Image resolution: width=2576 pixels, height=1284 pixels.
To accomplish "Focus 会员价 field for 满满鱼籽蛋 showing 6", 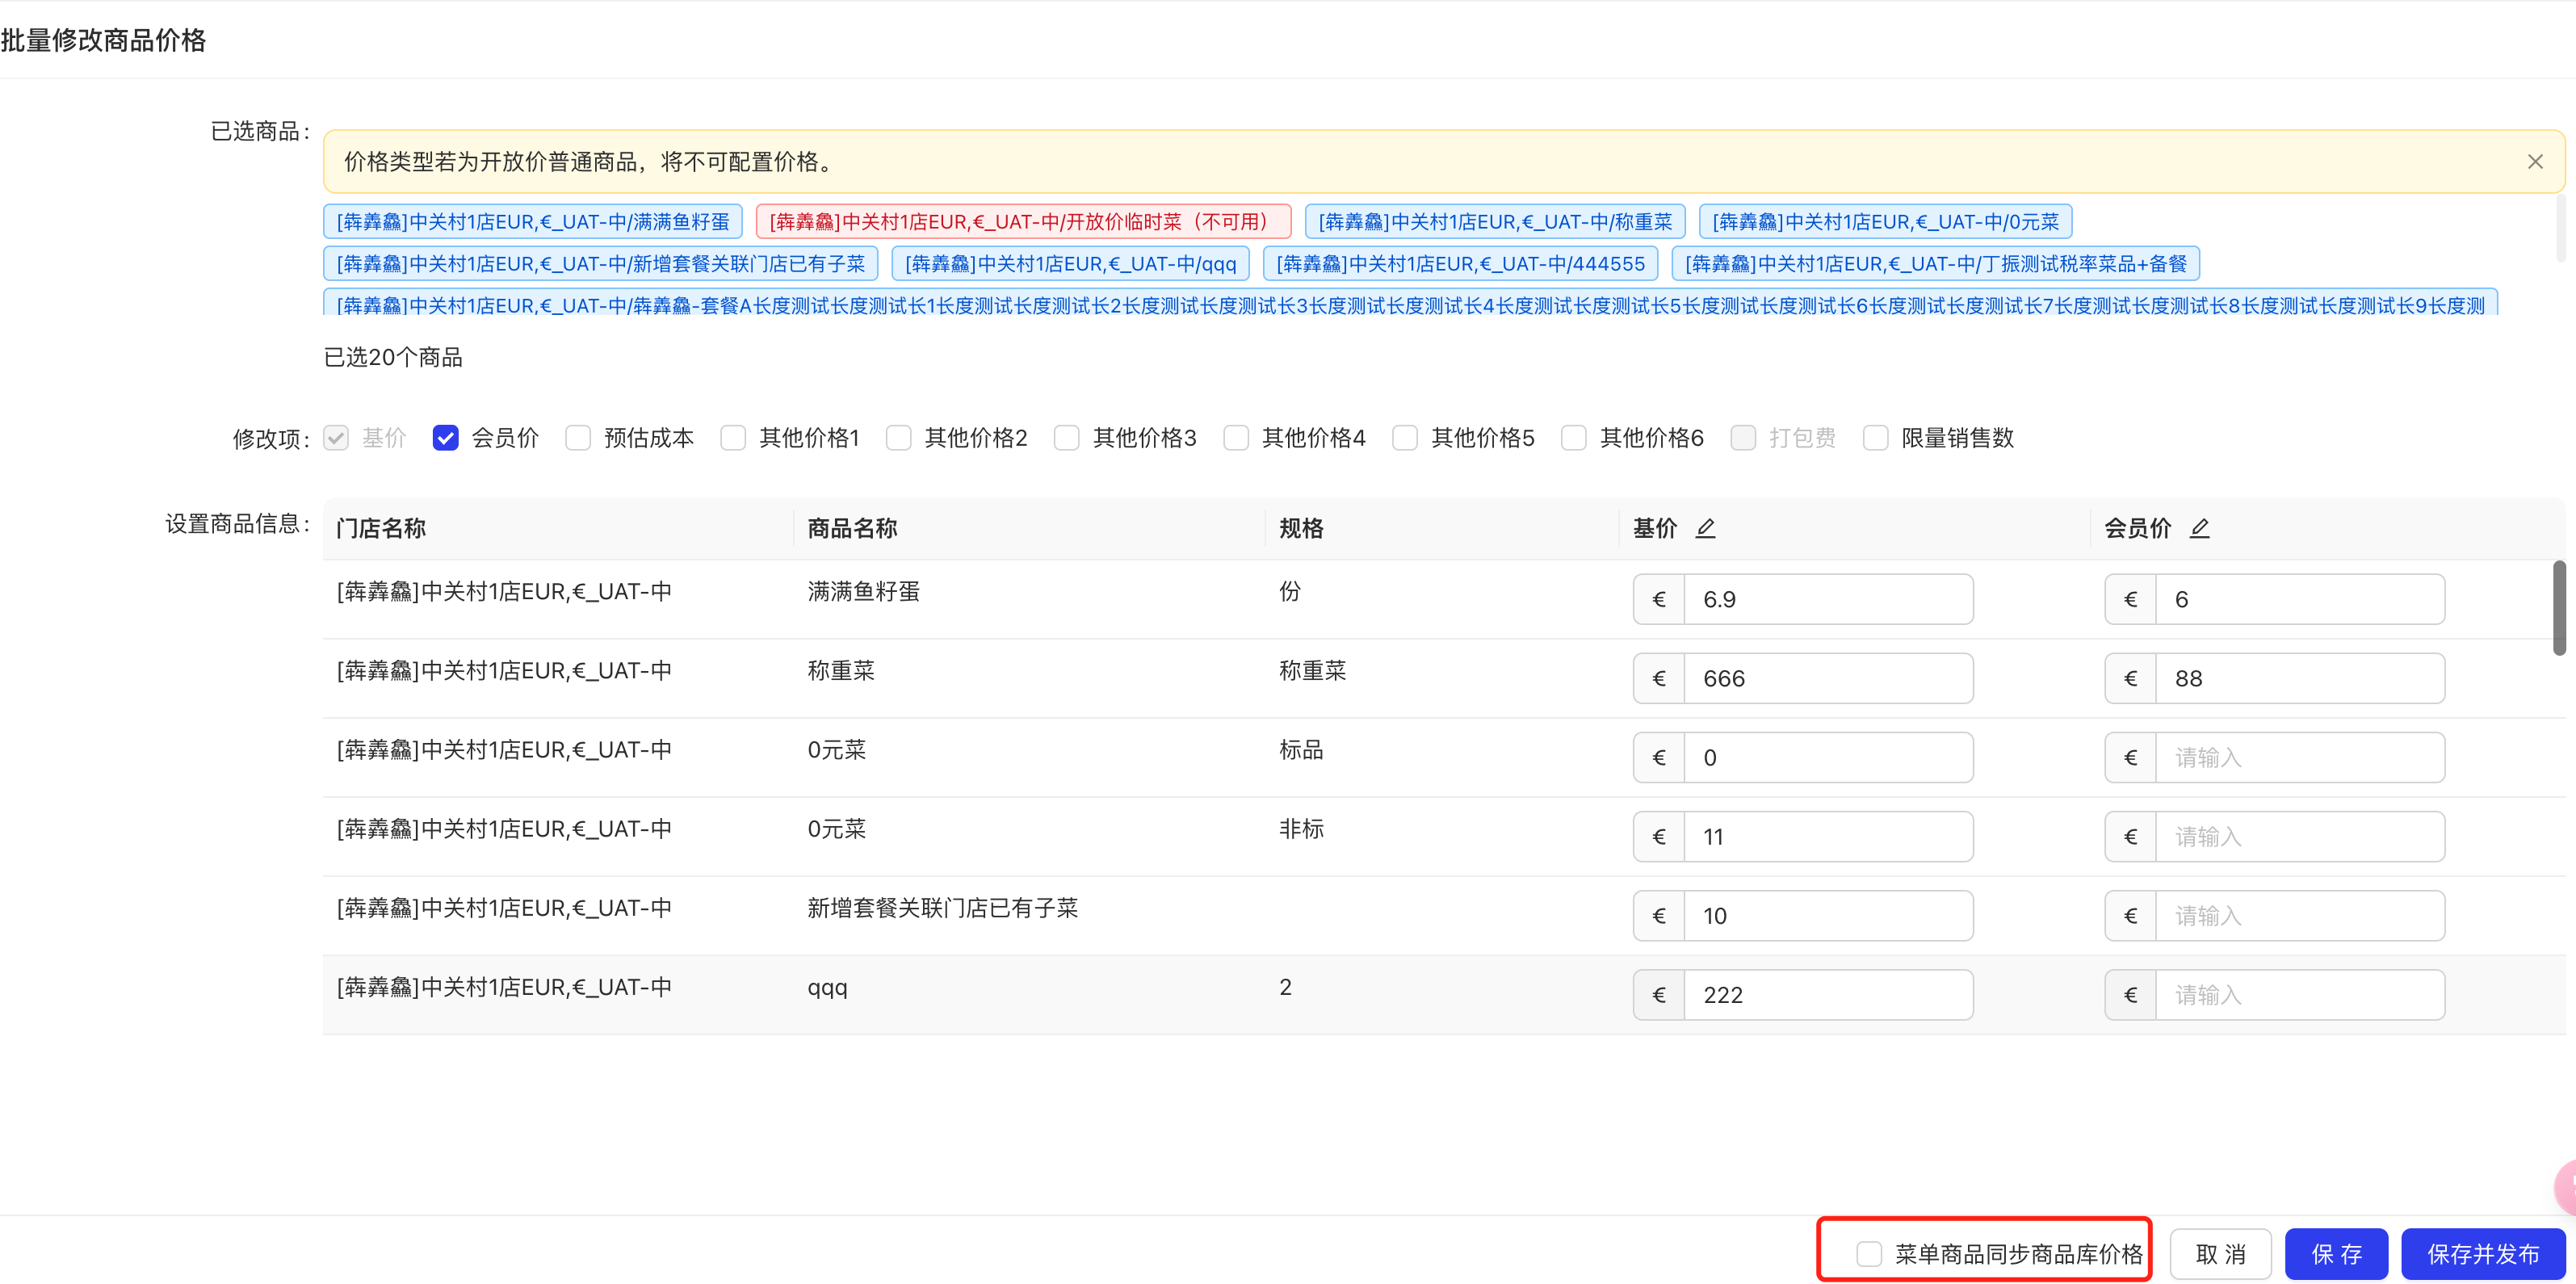I will click(x=2299, y=599).
